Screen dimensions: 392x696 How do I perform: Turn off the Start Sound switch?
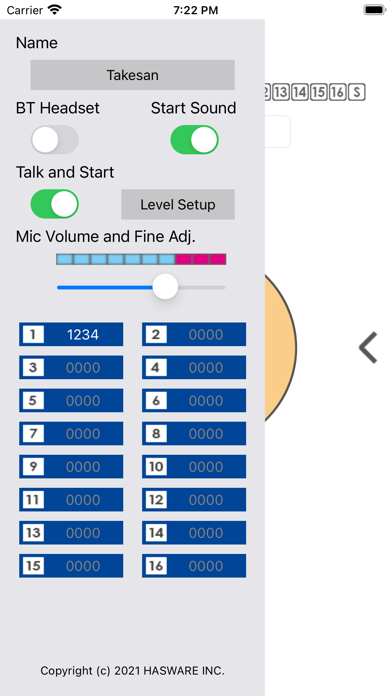point(194,139)
